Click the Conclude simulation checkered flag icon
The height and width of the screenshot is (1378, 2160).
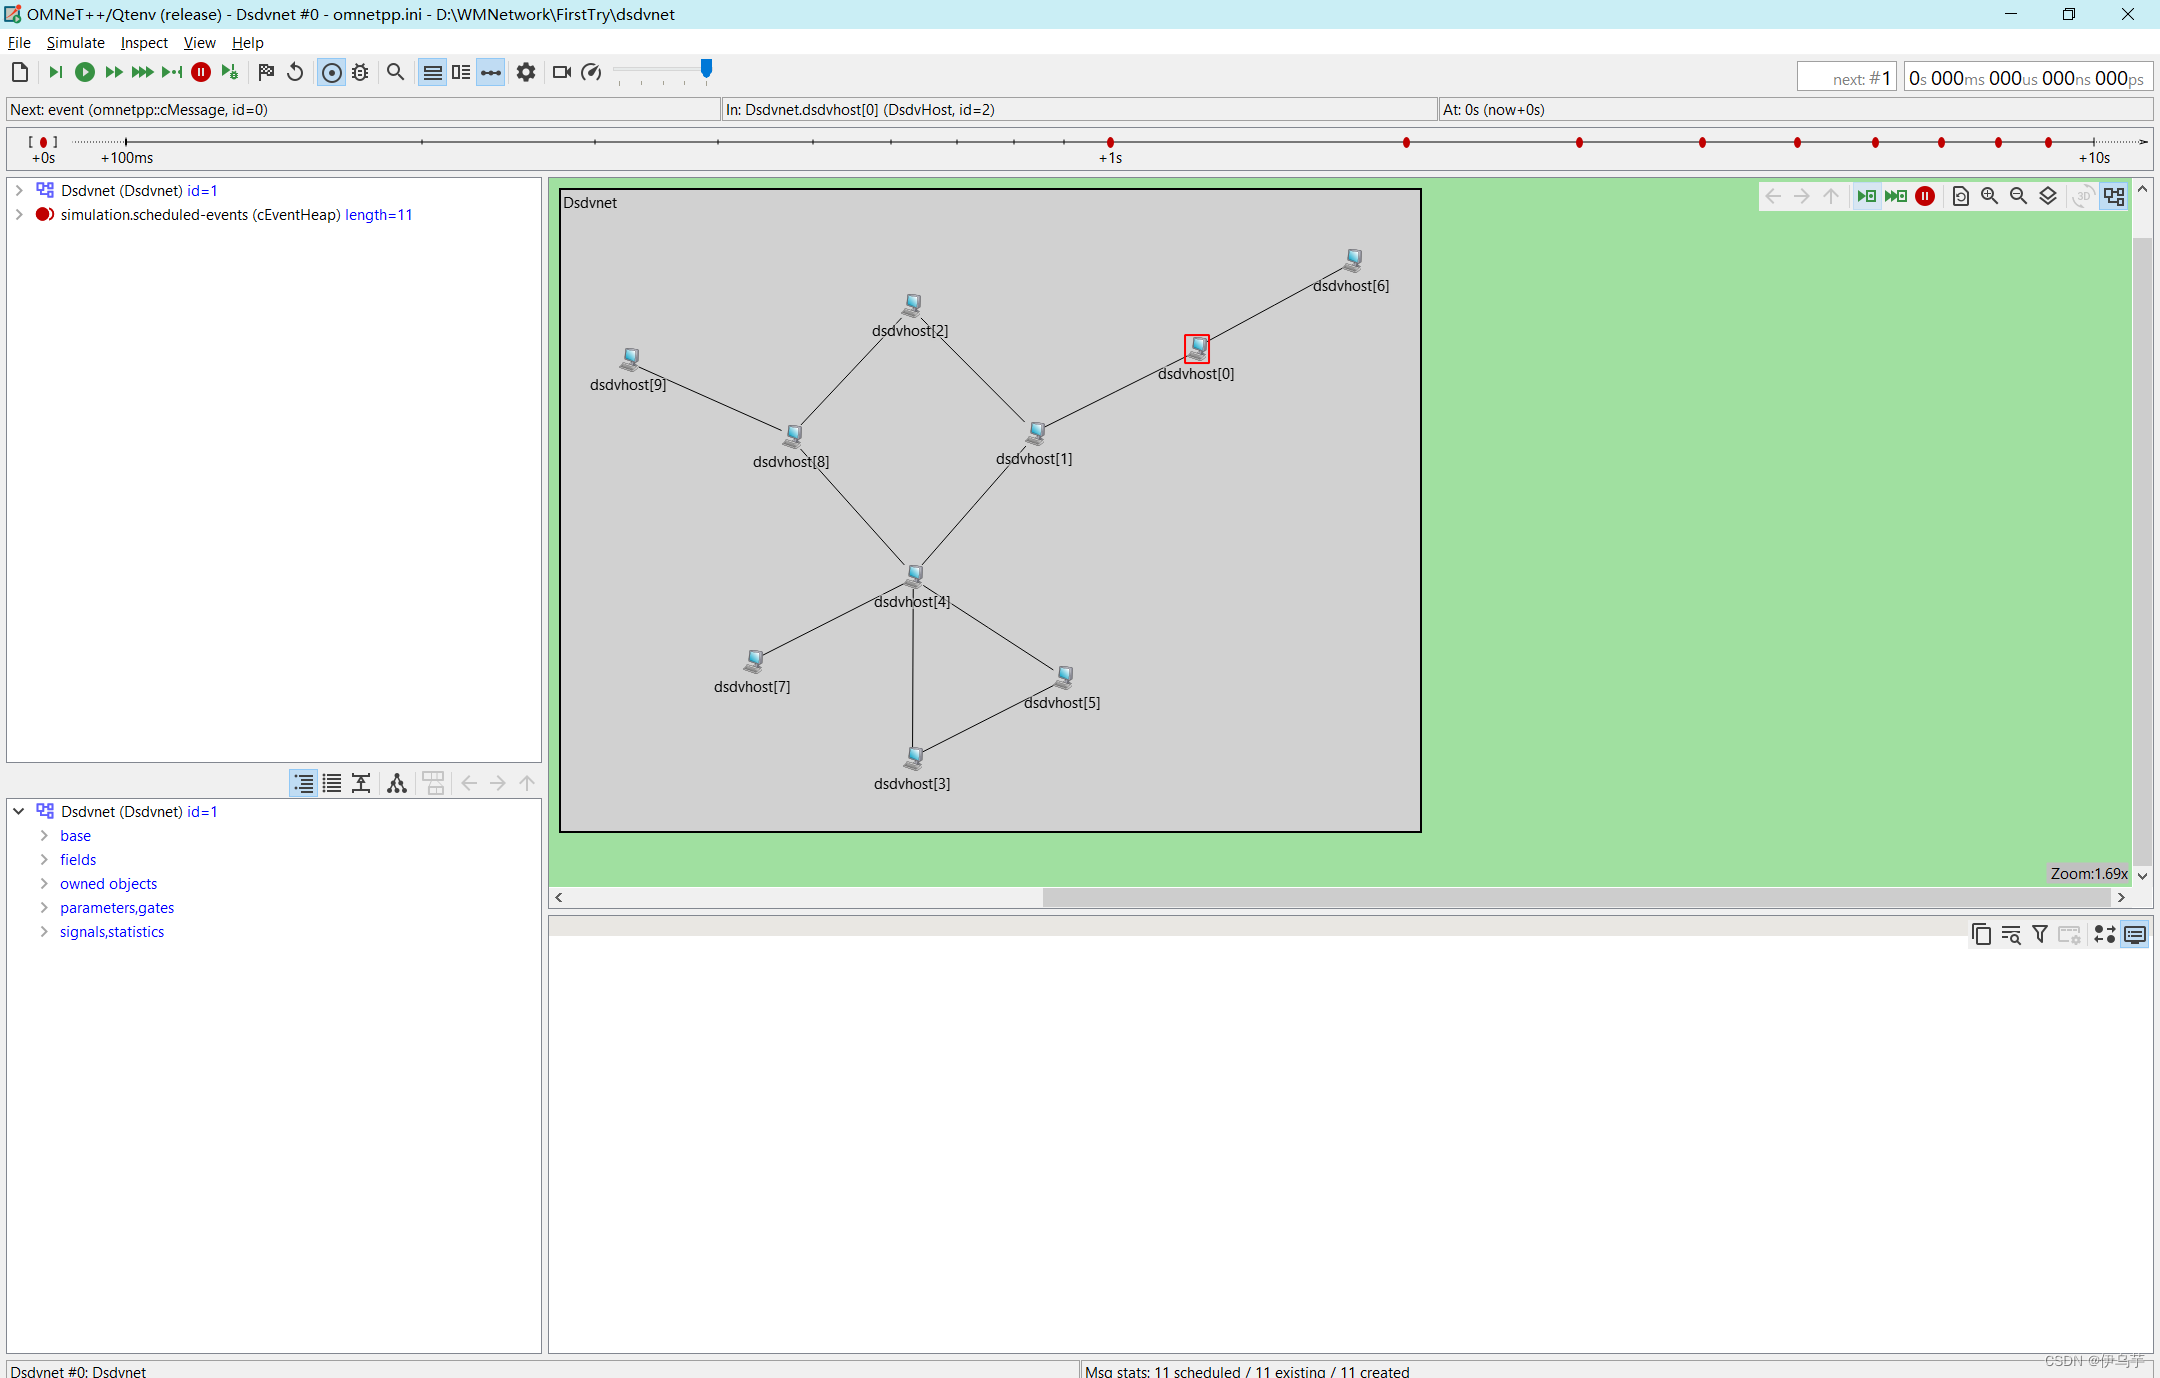click(x=266, y=72)
